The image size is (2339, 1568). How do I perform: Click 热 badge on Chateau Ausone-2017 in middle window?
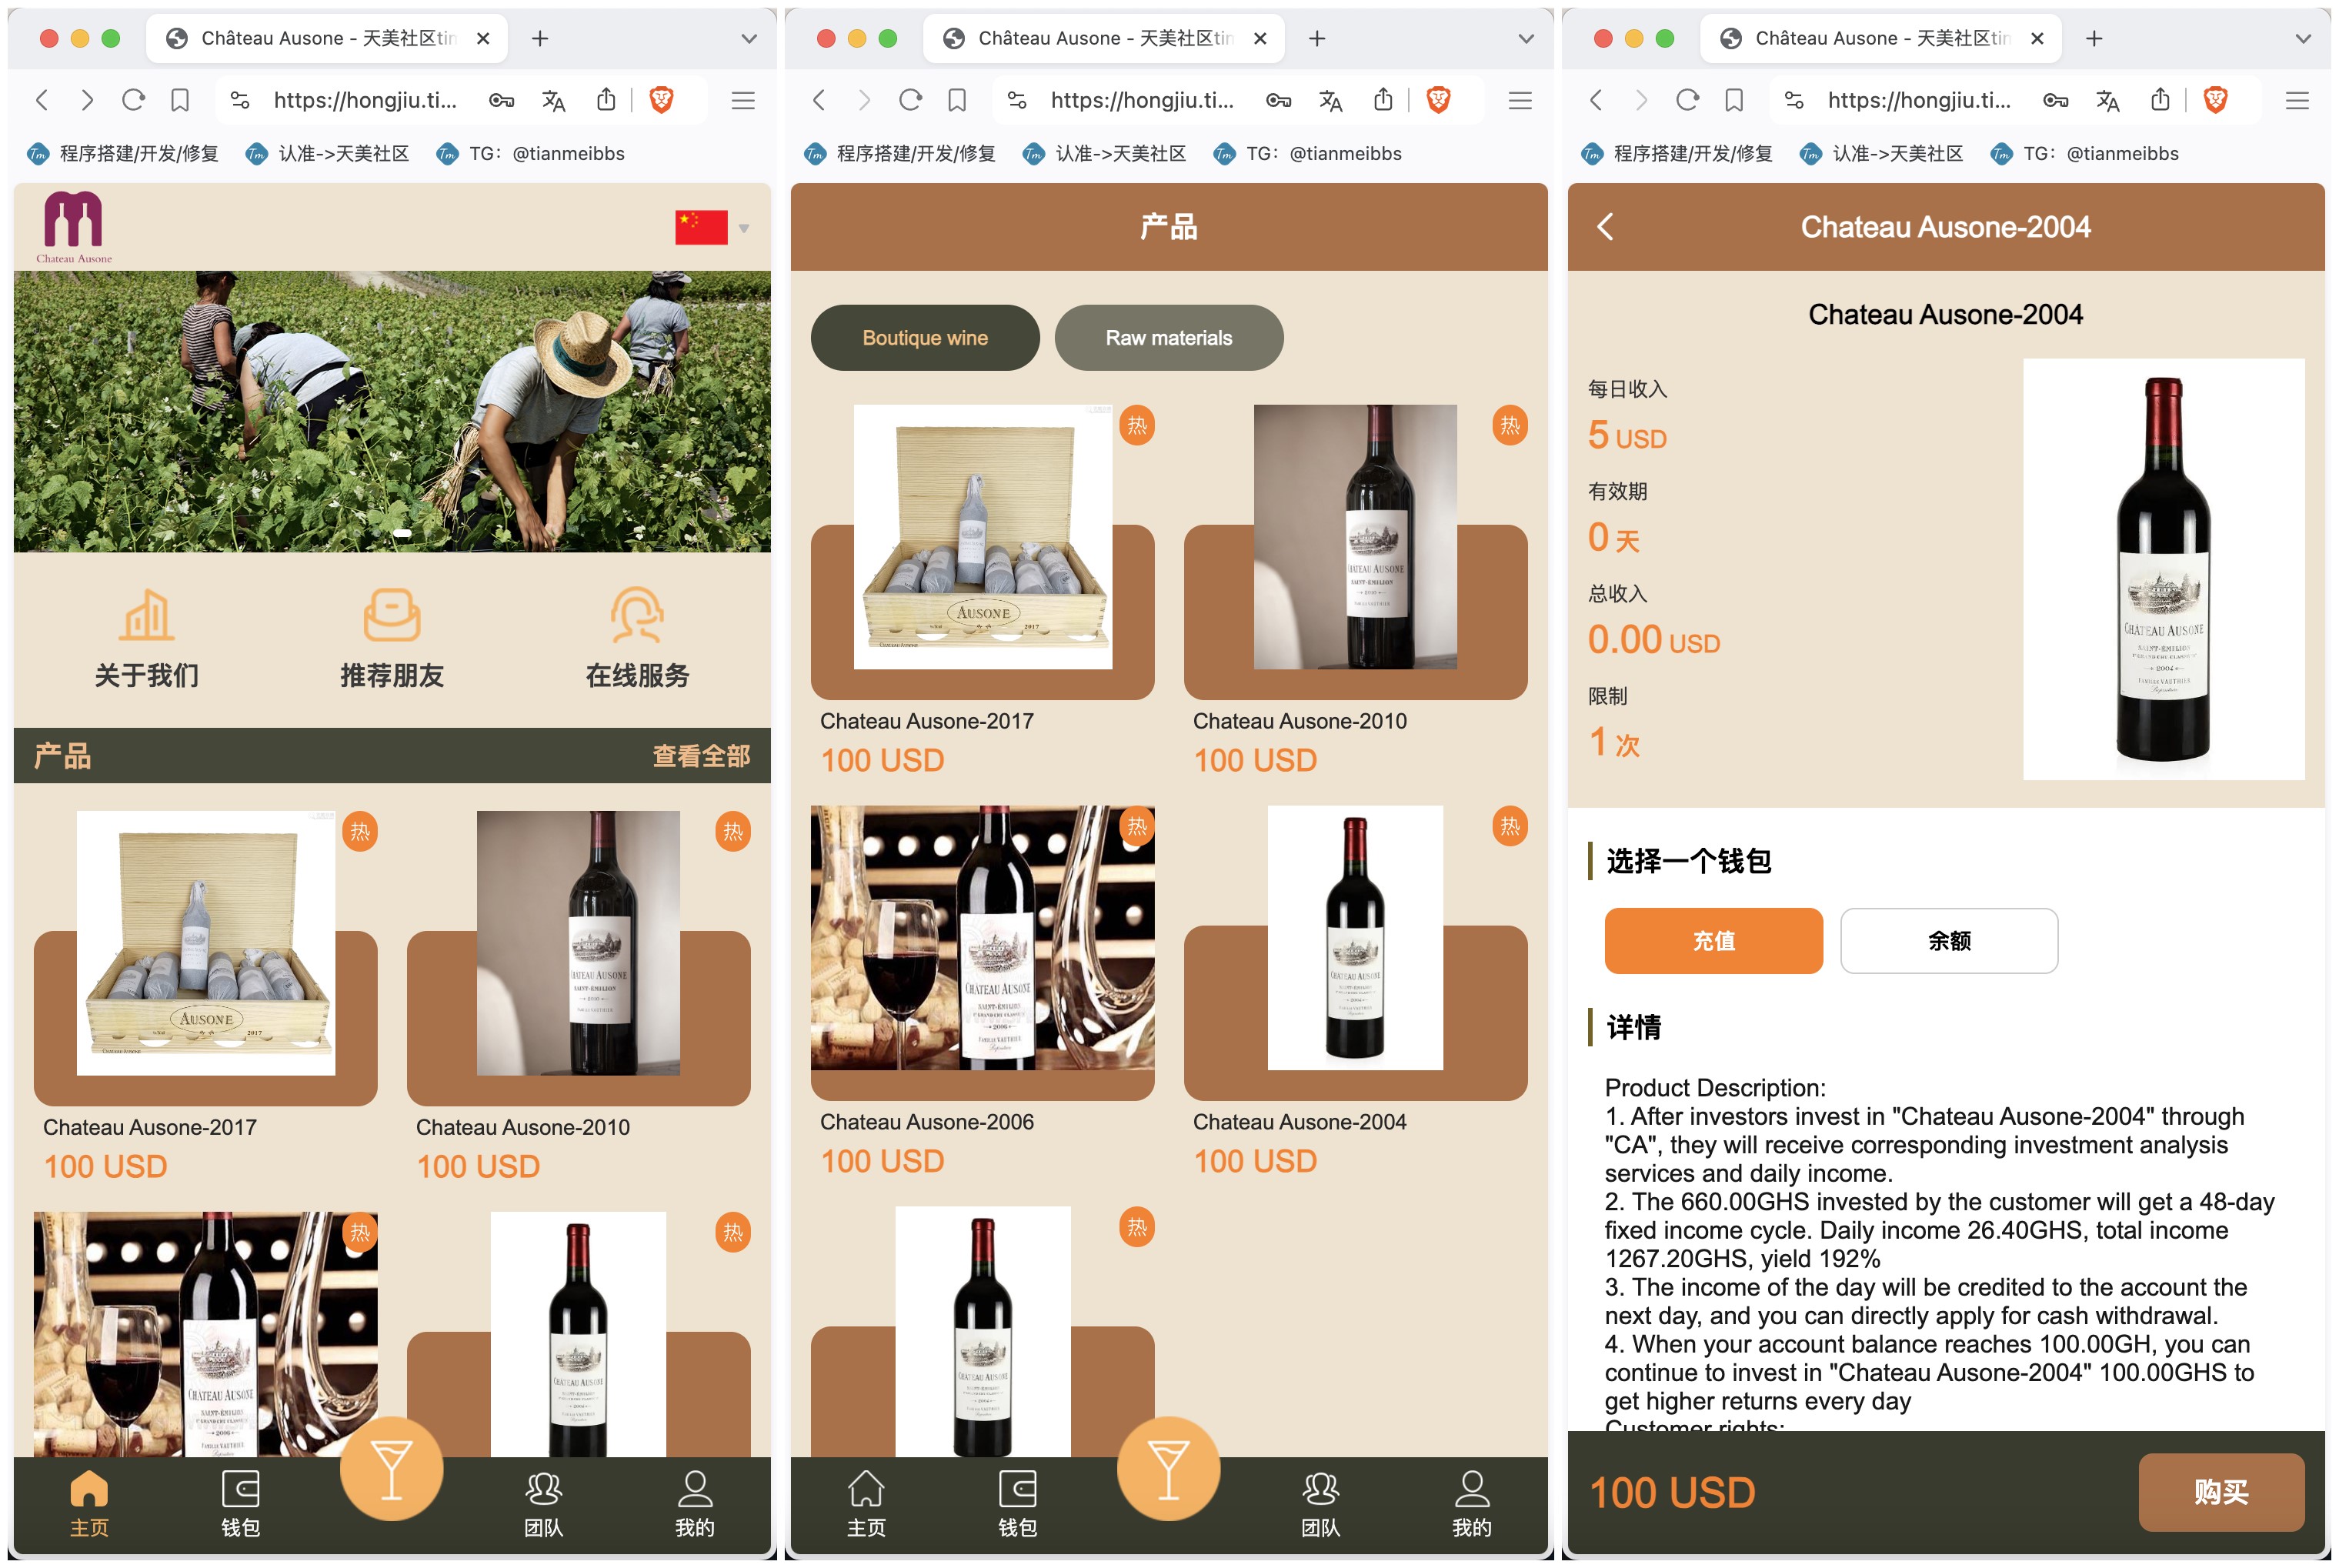tap(1137, 425)
